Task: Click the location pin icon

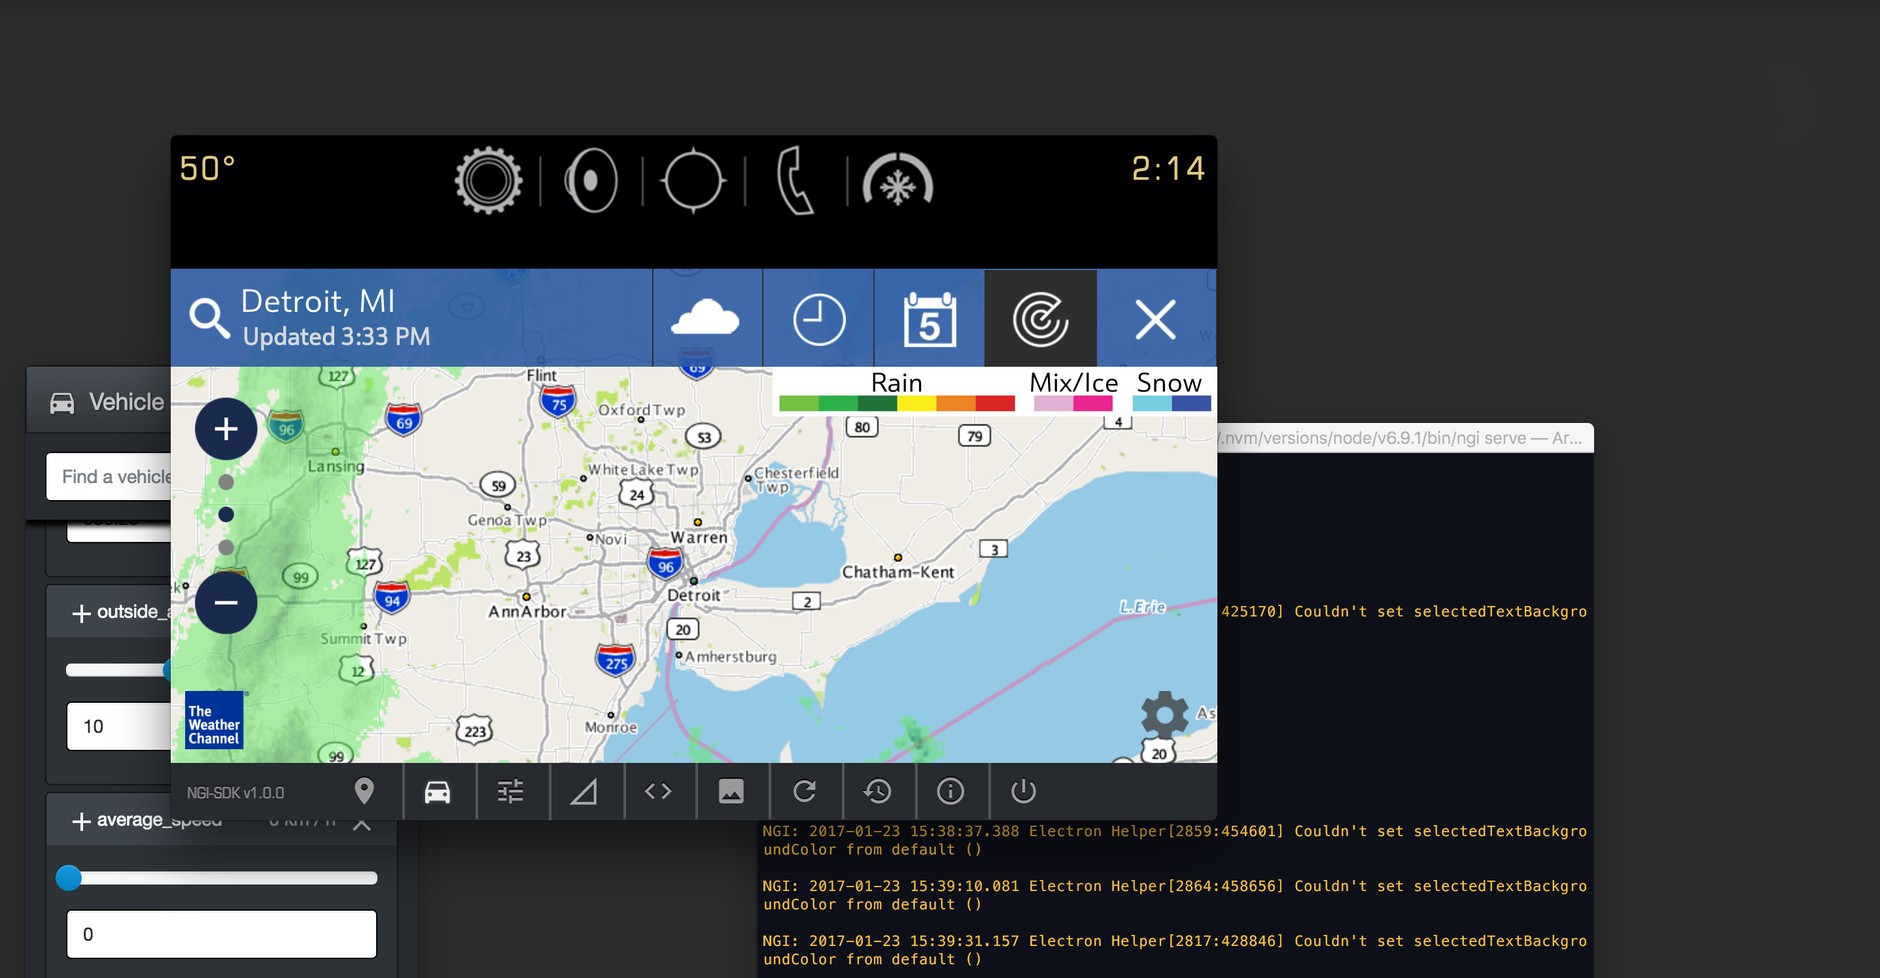Action: 364,792
